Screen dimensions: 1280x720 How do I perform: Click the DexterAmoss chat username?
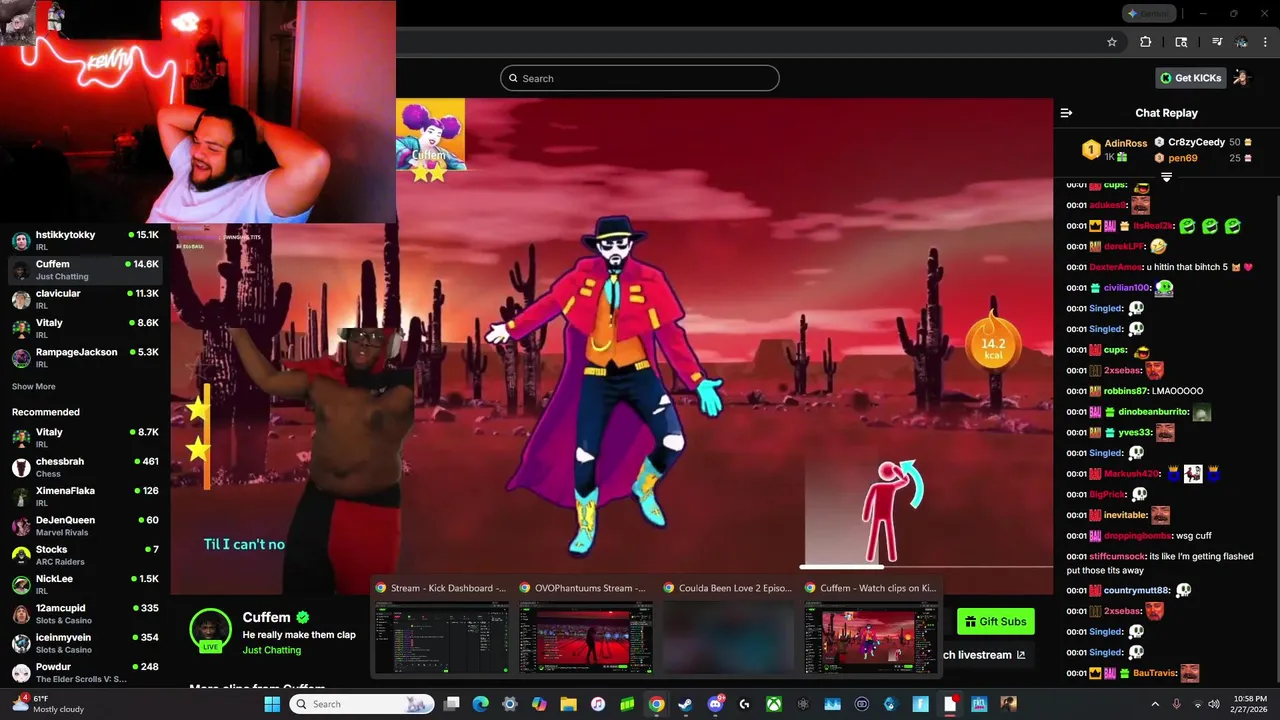tap(1115, 267)
